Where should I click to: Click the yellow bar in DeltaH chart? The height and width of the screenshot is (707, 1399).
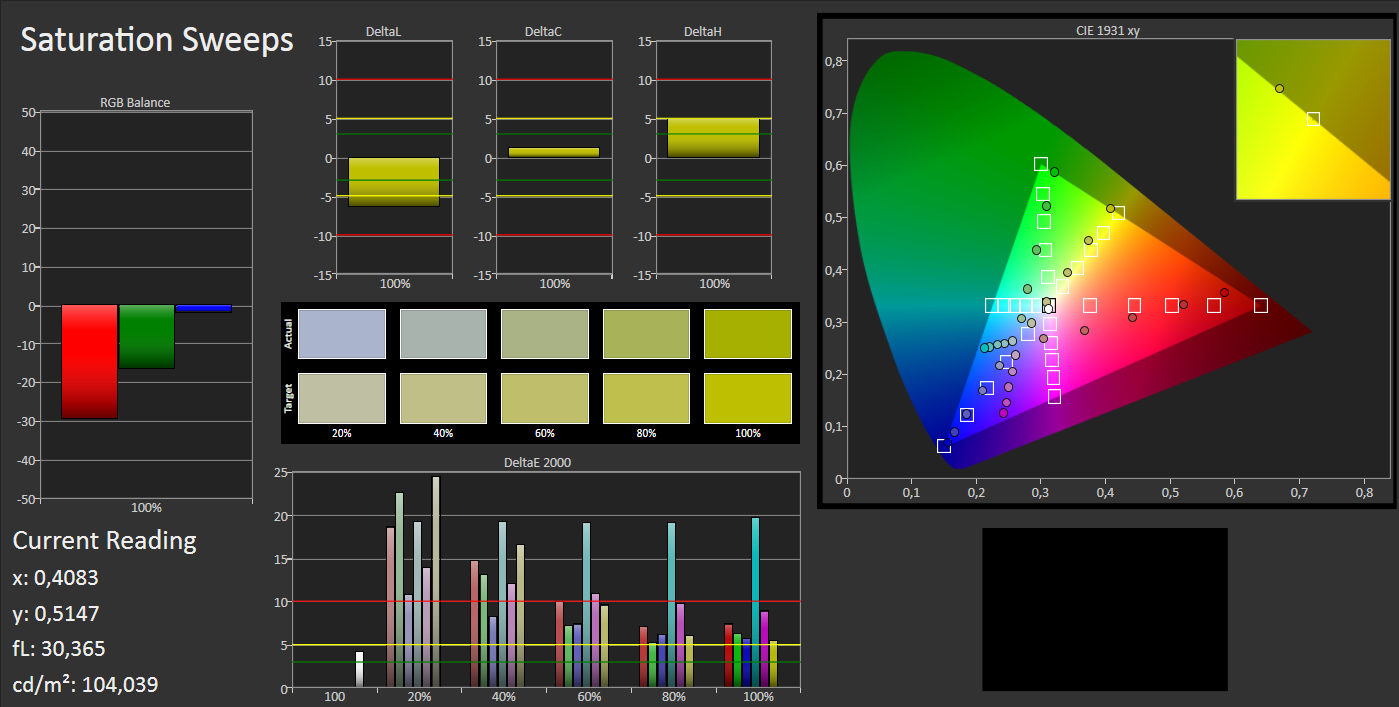click(x=714, y=138)
